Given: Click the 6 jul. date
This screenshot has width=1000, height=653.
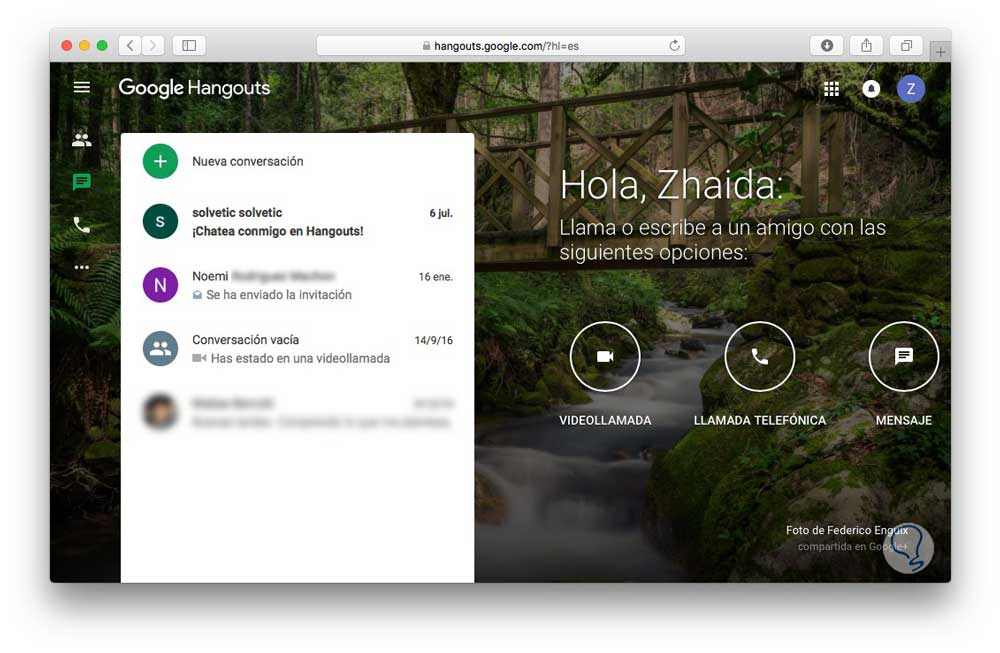Looking at the screenshot, I should click(441, 213).
